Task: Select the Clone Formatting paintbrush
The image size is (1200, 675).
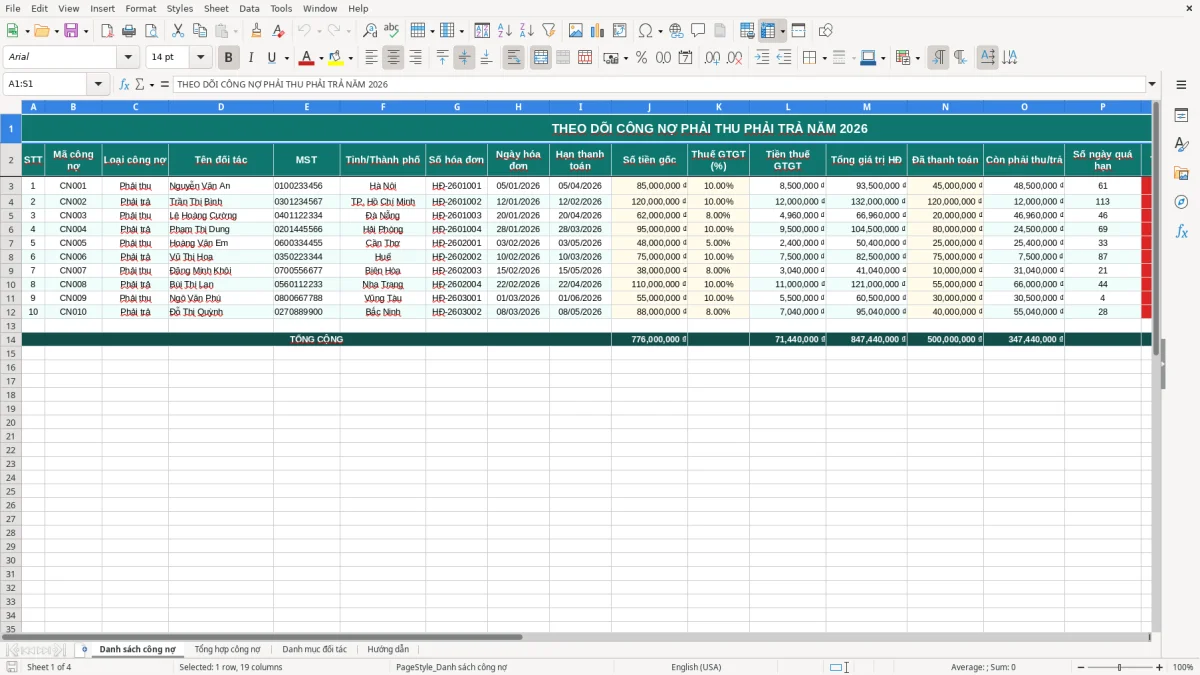Action: click(257, 31)
